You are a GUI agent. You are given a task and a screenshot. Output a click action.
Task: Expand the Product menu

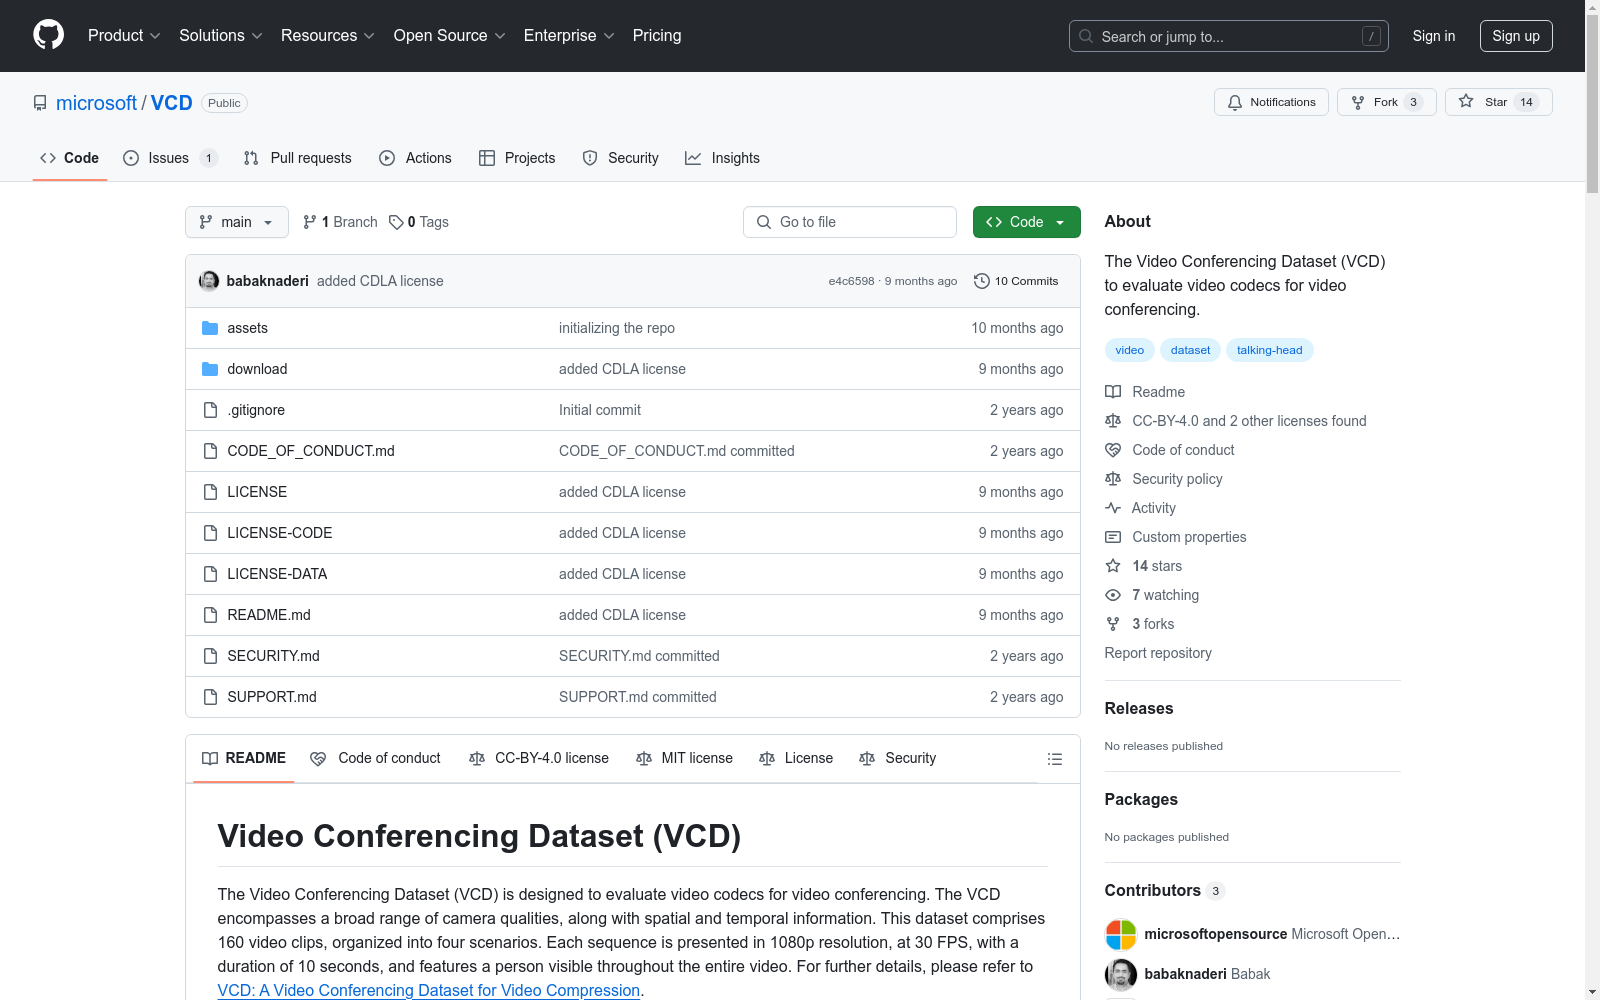[x=124, y=35]
